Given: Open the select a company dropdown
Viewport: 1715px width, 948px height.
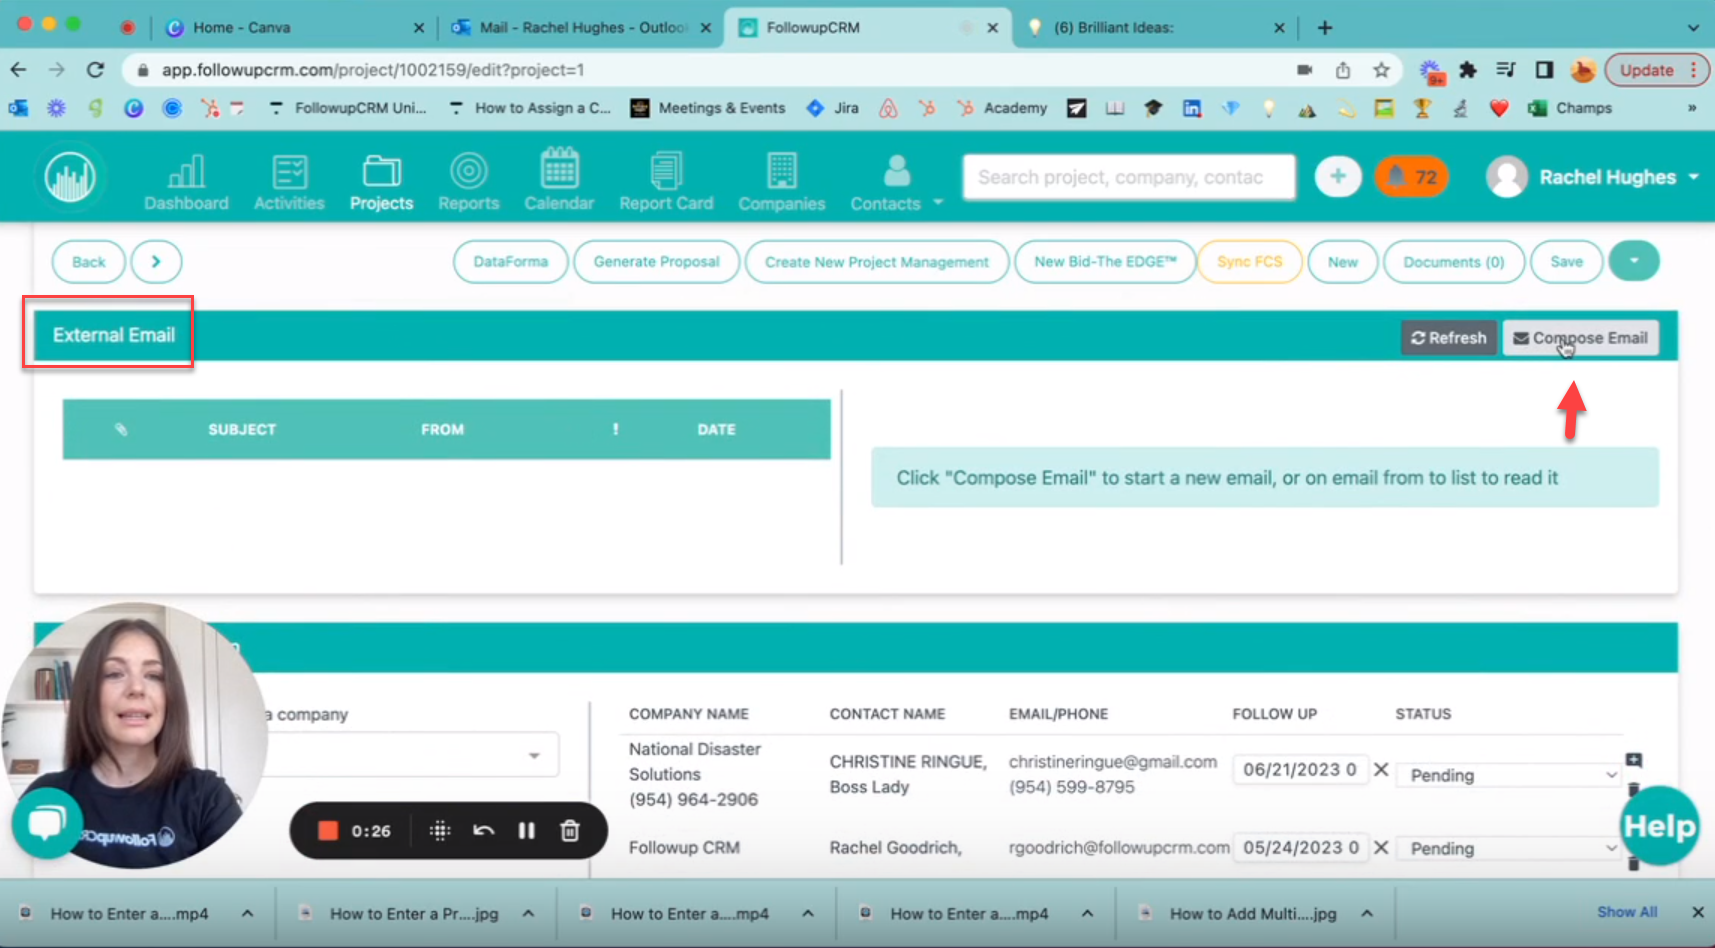Looking at the screenshot, I should pyautogui.click(x=410, y=755).
